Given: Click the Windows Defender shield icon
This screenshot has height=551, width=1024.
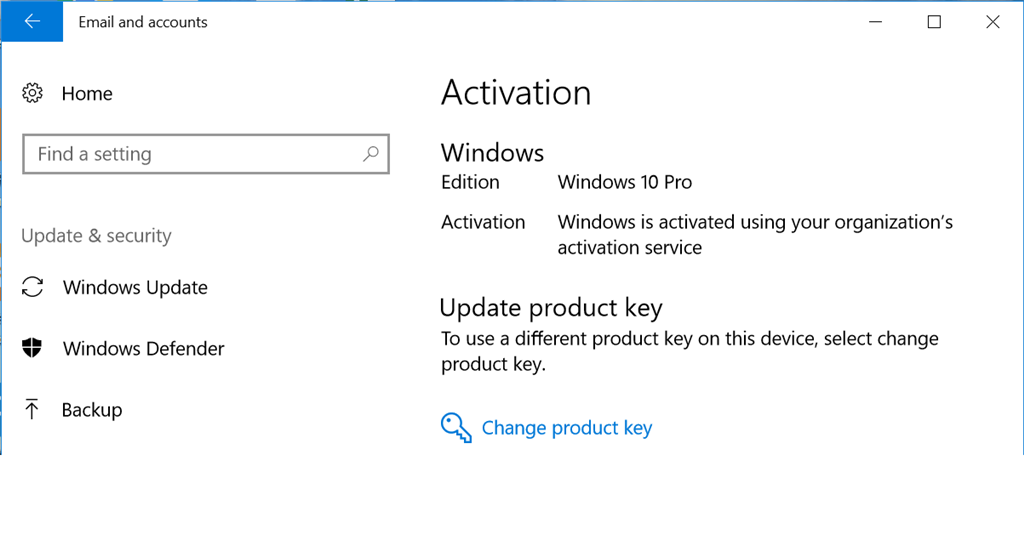Looking at the screenshot, I should point(33,348).
